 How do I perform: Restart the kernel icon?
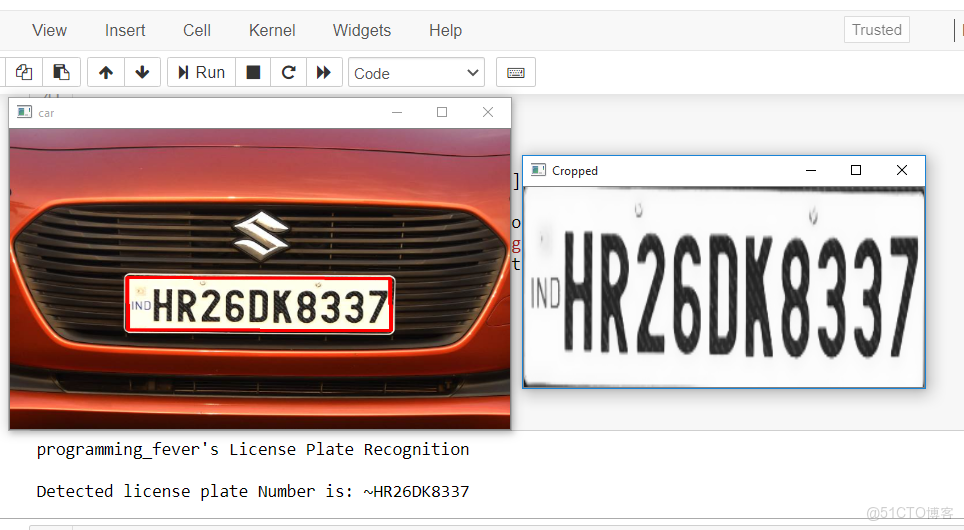pyautogui.click(x=288, y=73)
